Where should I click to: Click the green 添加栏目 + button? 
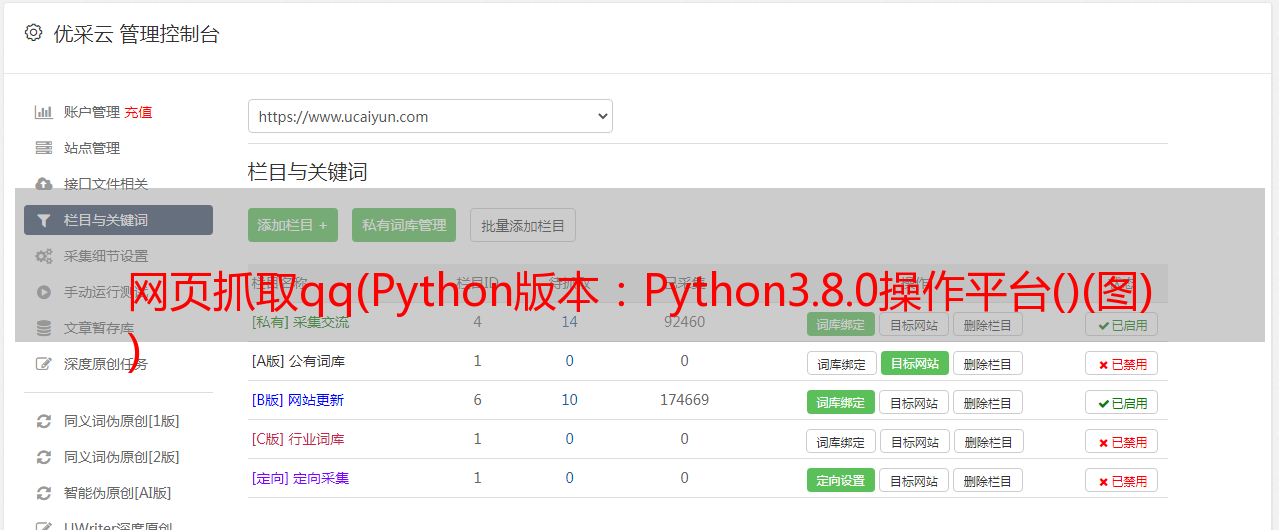(x=293, y=225)
